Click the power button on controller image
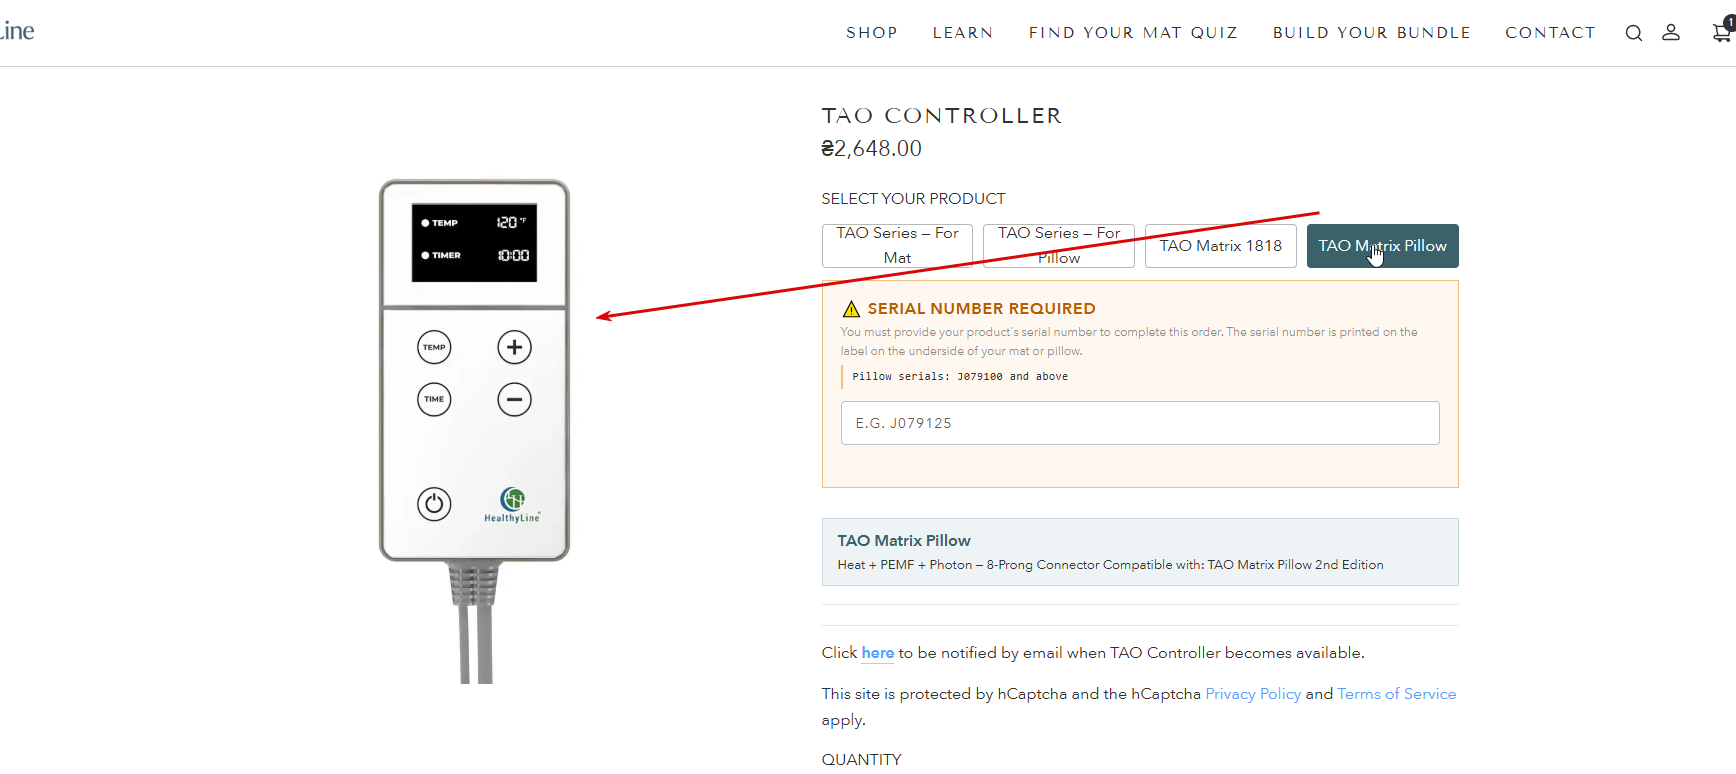The image size is (1736, 774). point(434,504)
